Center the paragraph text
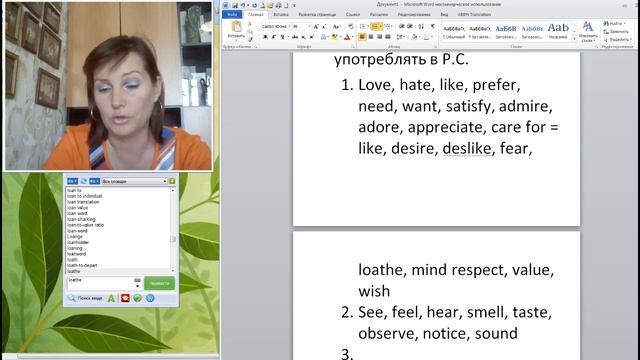640x360 pixels. click(371, 37)
